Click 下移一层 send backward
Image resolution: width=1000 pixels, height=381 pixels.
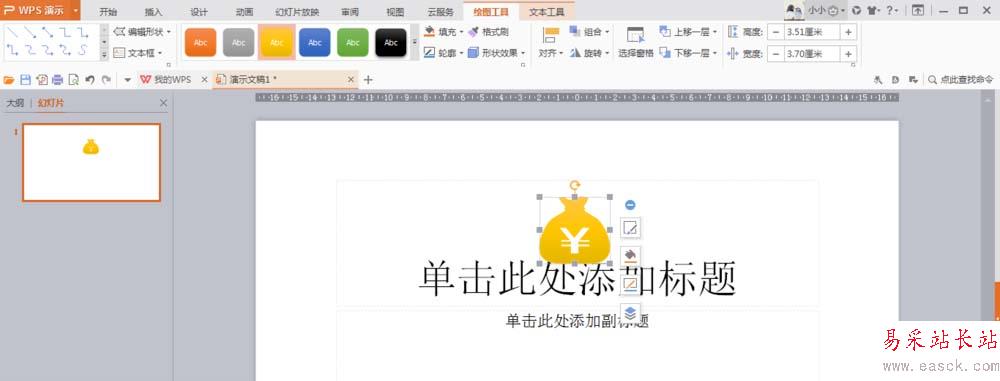(689, 53)
